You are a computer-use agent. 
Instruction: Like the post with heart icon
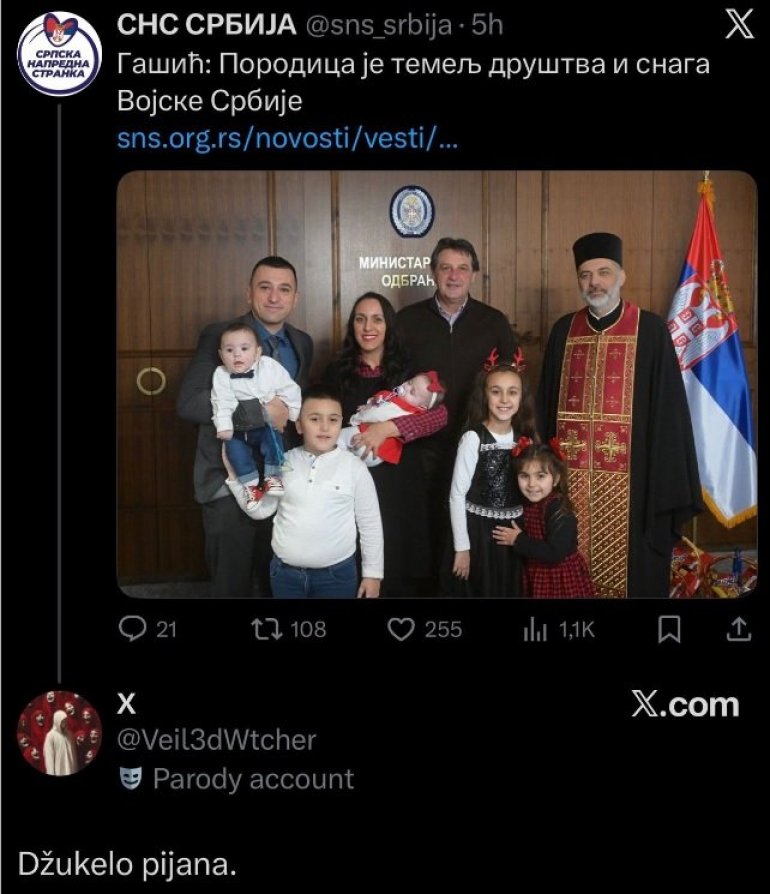click(x=401, y=629)
